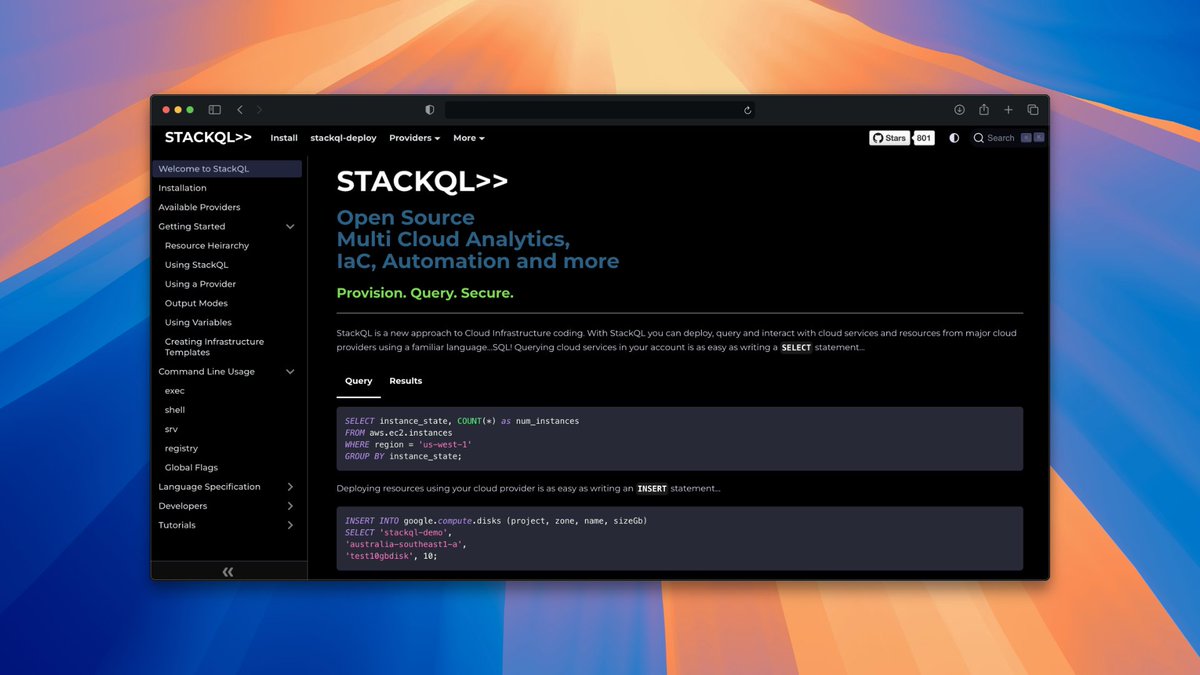The width and height of the screenshot is (1200, 675).
Task: Click the Safari address bar
Action: tap(600, 110)
